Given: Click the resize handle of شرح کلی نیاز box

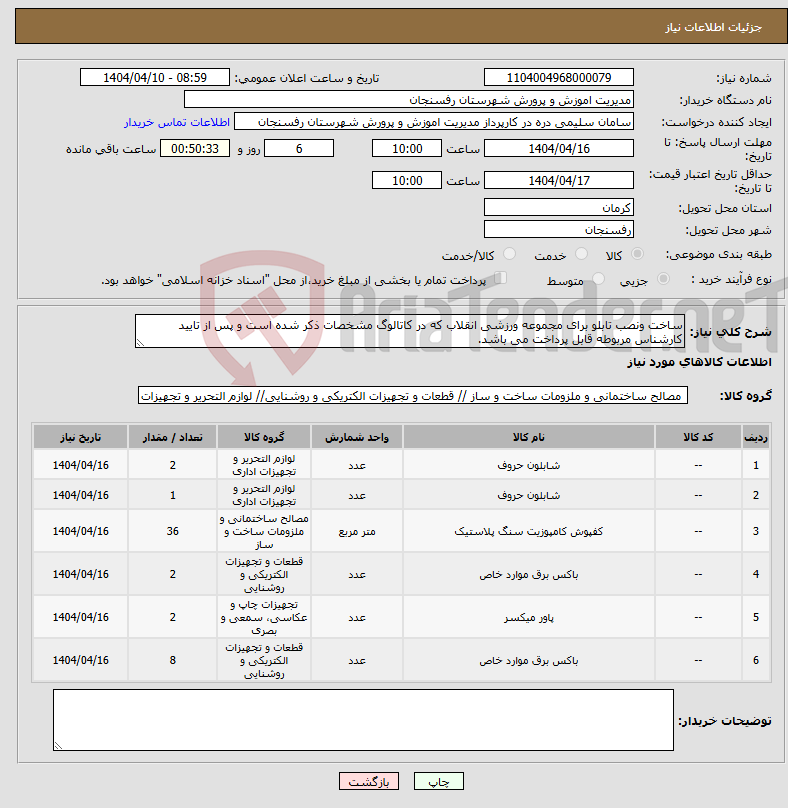Looking at the screenshot, I should point(140,343).
